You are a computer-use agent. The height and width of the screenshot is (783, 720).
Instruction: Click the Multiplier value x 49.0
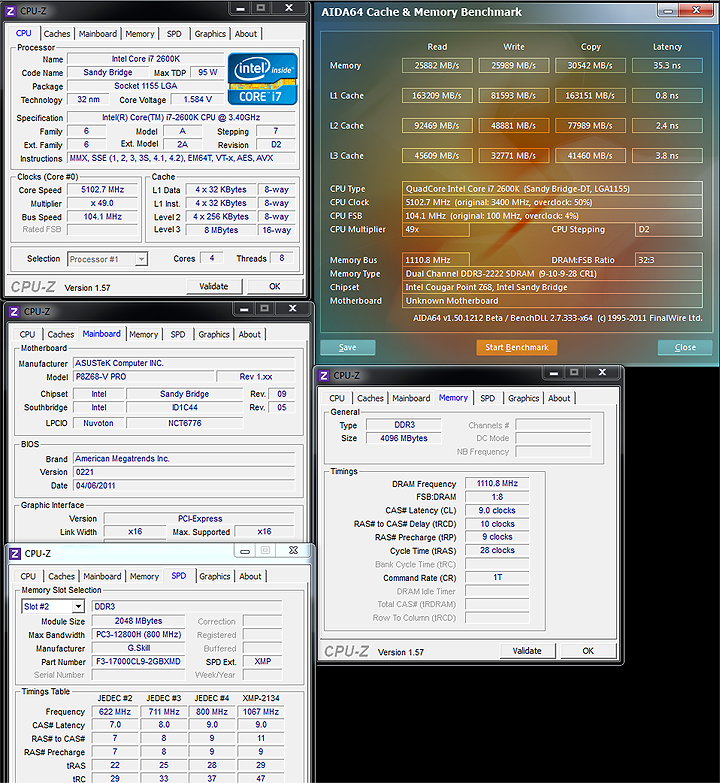click(x=103, y=203)
